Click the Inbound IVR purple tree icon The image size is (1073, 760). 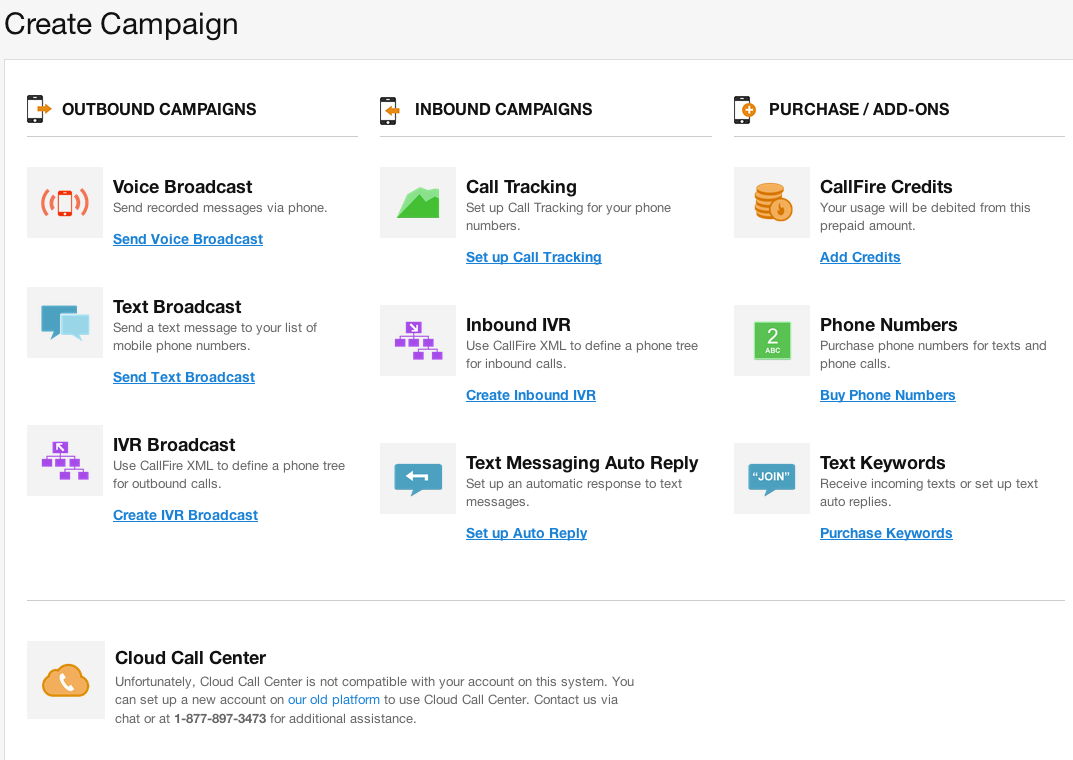click(x=418, y=341)
